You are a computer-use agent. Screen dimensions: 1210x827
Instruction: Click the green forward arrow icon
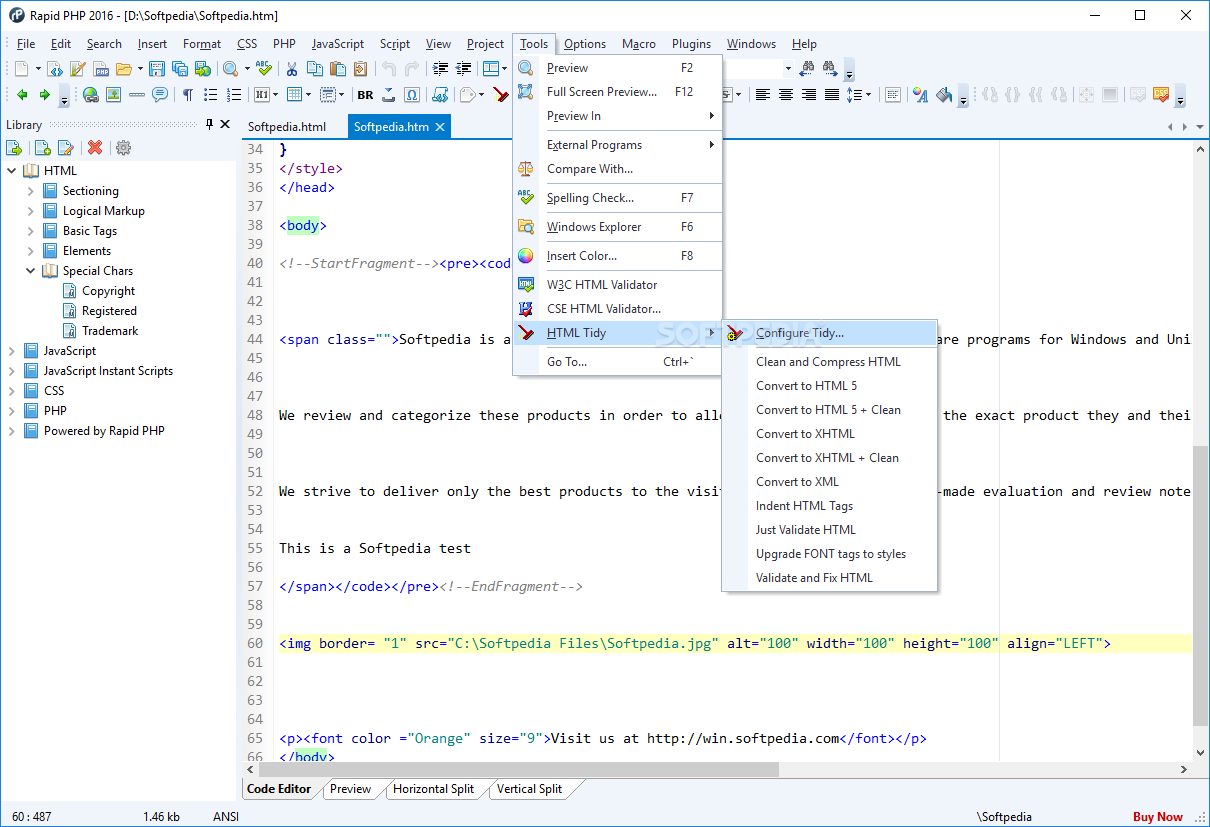coord(44,95)
